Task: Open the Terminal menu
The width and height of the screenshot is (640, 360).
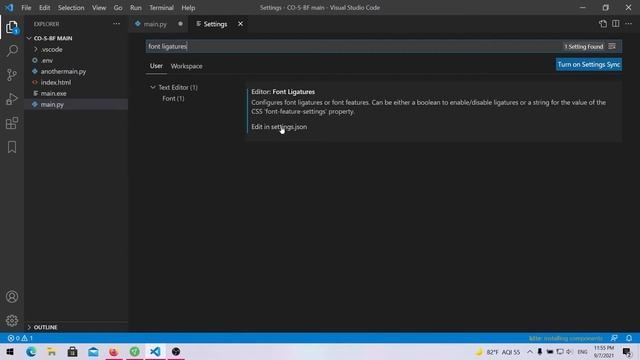Action: 161,7
